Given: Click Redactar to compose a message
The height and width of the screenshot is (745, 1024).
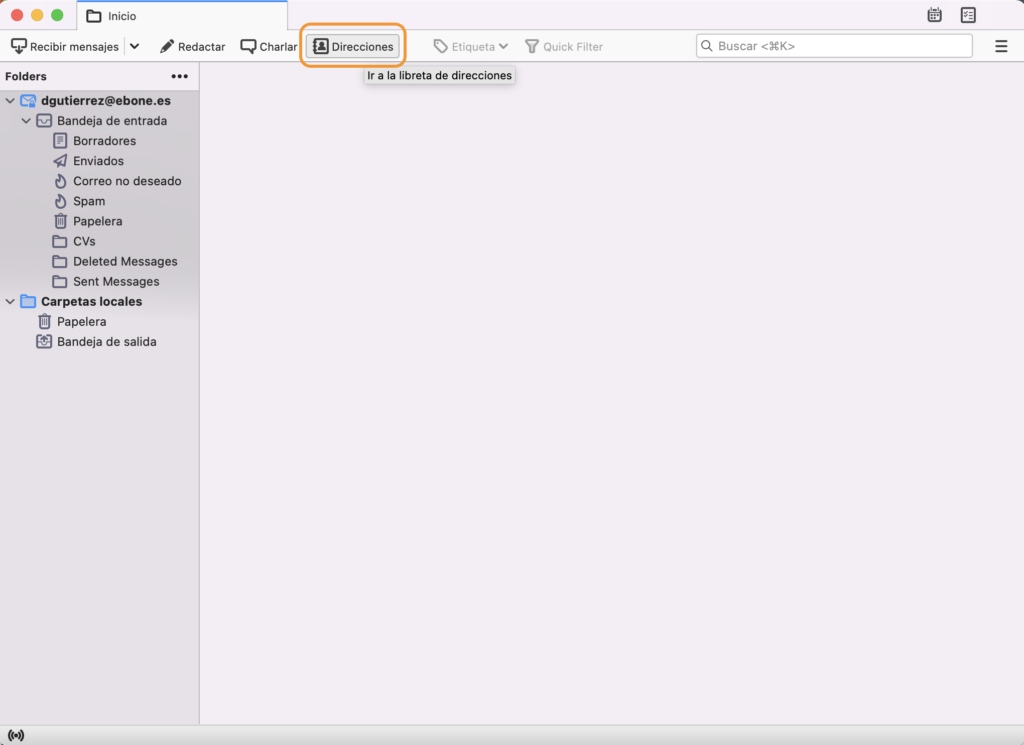Looking at the screenshot, I should click(x=193, y=47).
